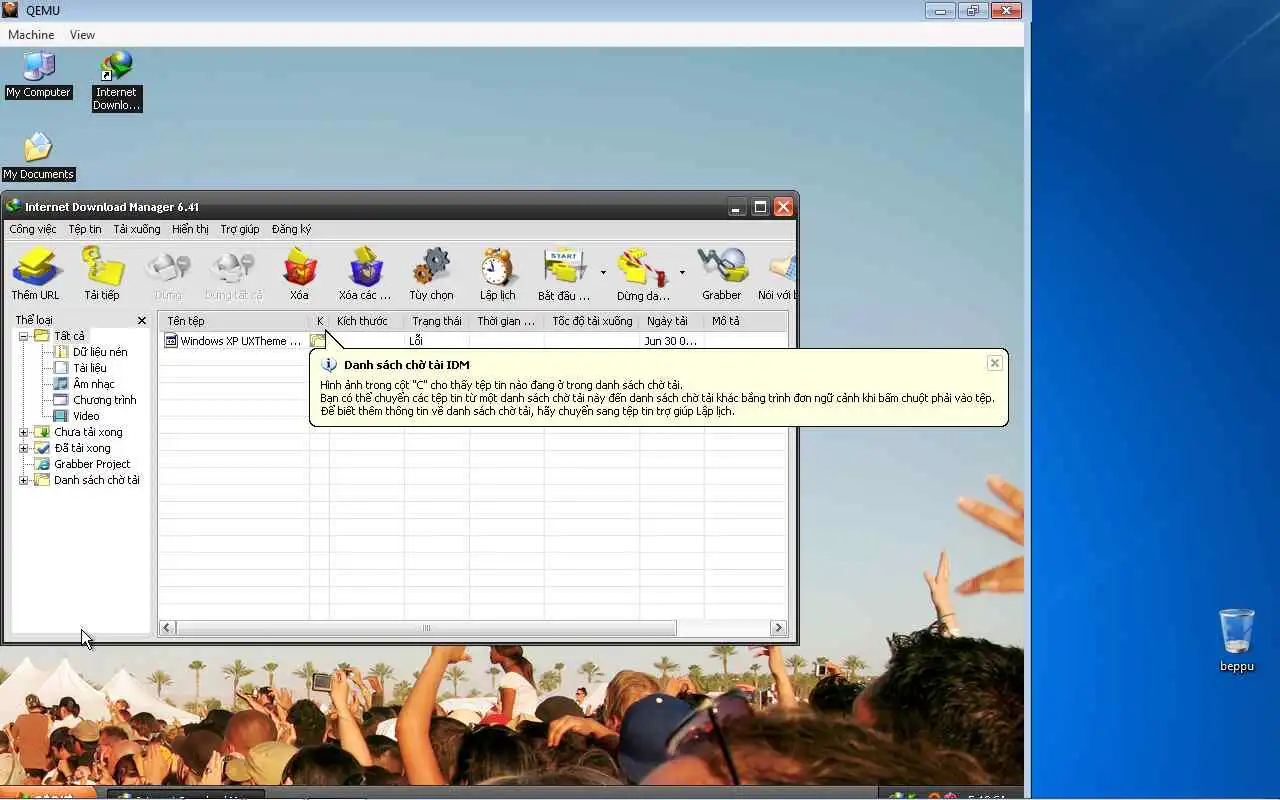Open the Đăng ký menu
This screenshot has height=800, width=1280.
[x=292, y=229]
